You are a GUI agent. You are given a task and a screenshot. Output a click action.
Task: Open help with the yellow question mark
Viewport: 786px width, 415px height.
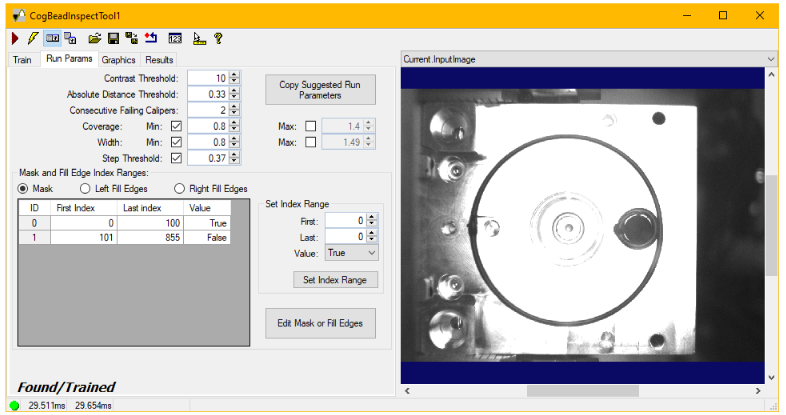[218, 38]
